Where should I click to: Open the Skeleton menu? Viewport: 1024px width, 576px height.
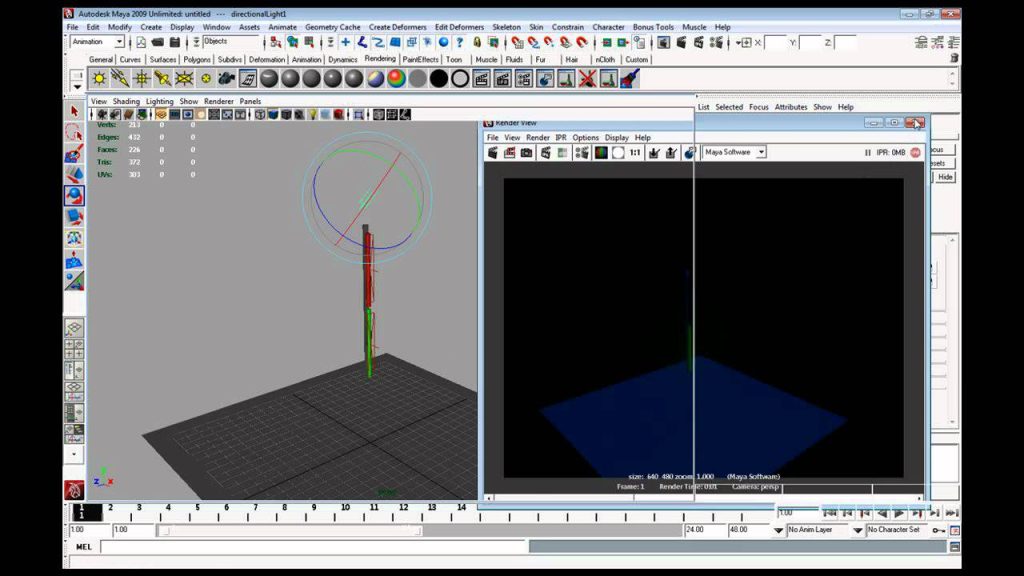pyautogui.click(x=506, y=27)
